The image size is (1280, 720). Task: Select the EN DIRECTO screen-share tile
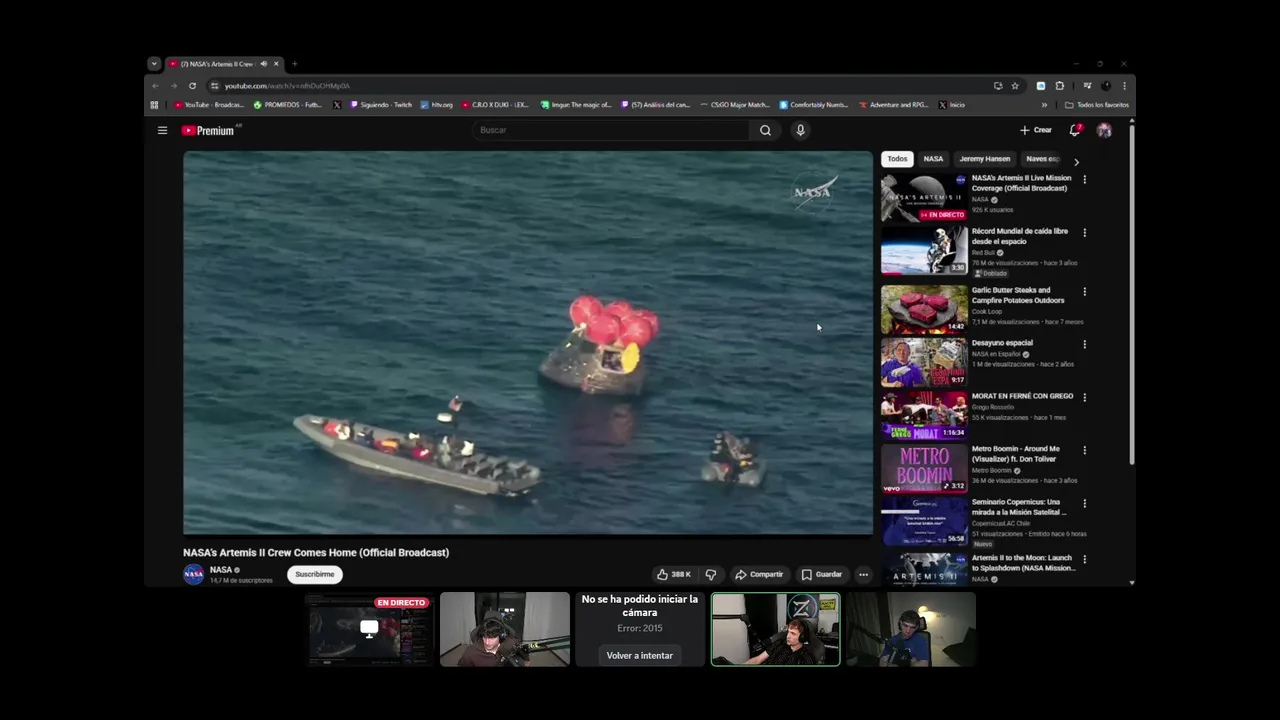(369, 629)
